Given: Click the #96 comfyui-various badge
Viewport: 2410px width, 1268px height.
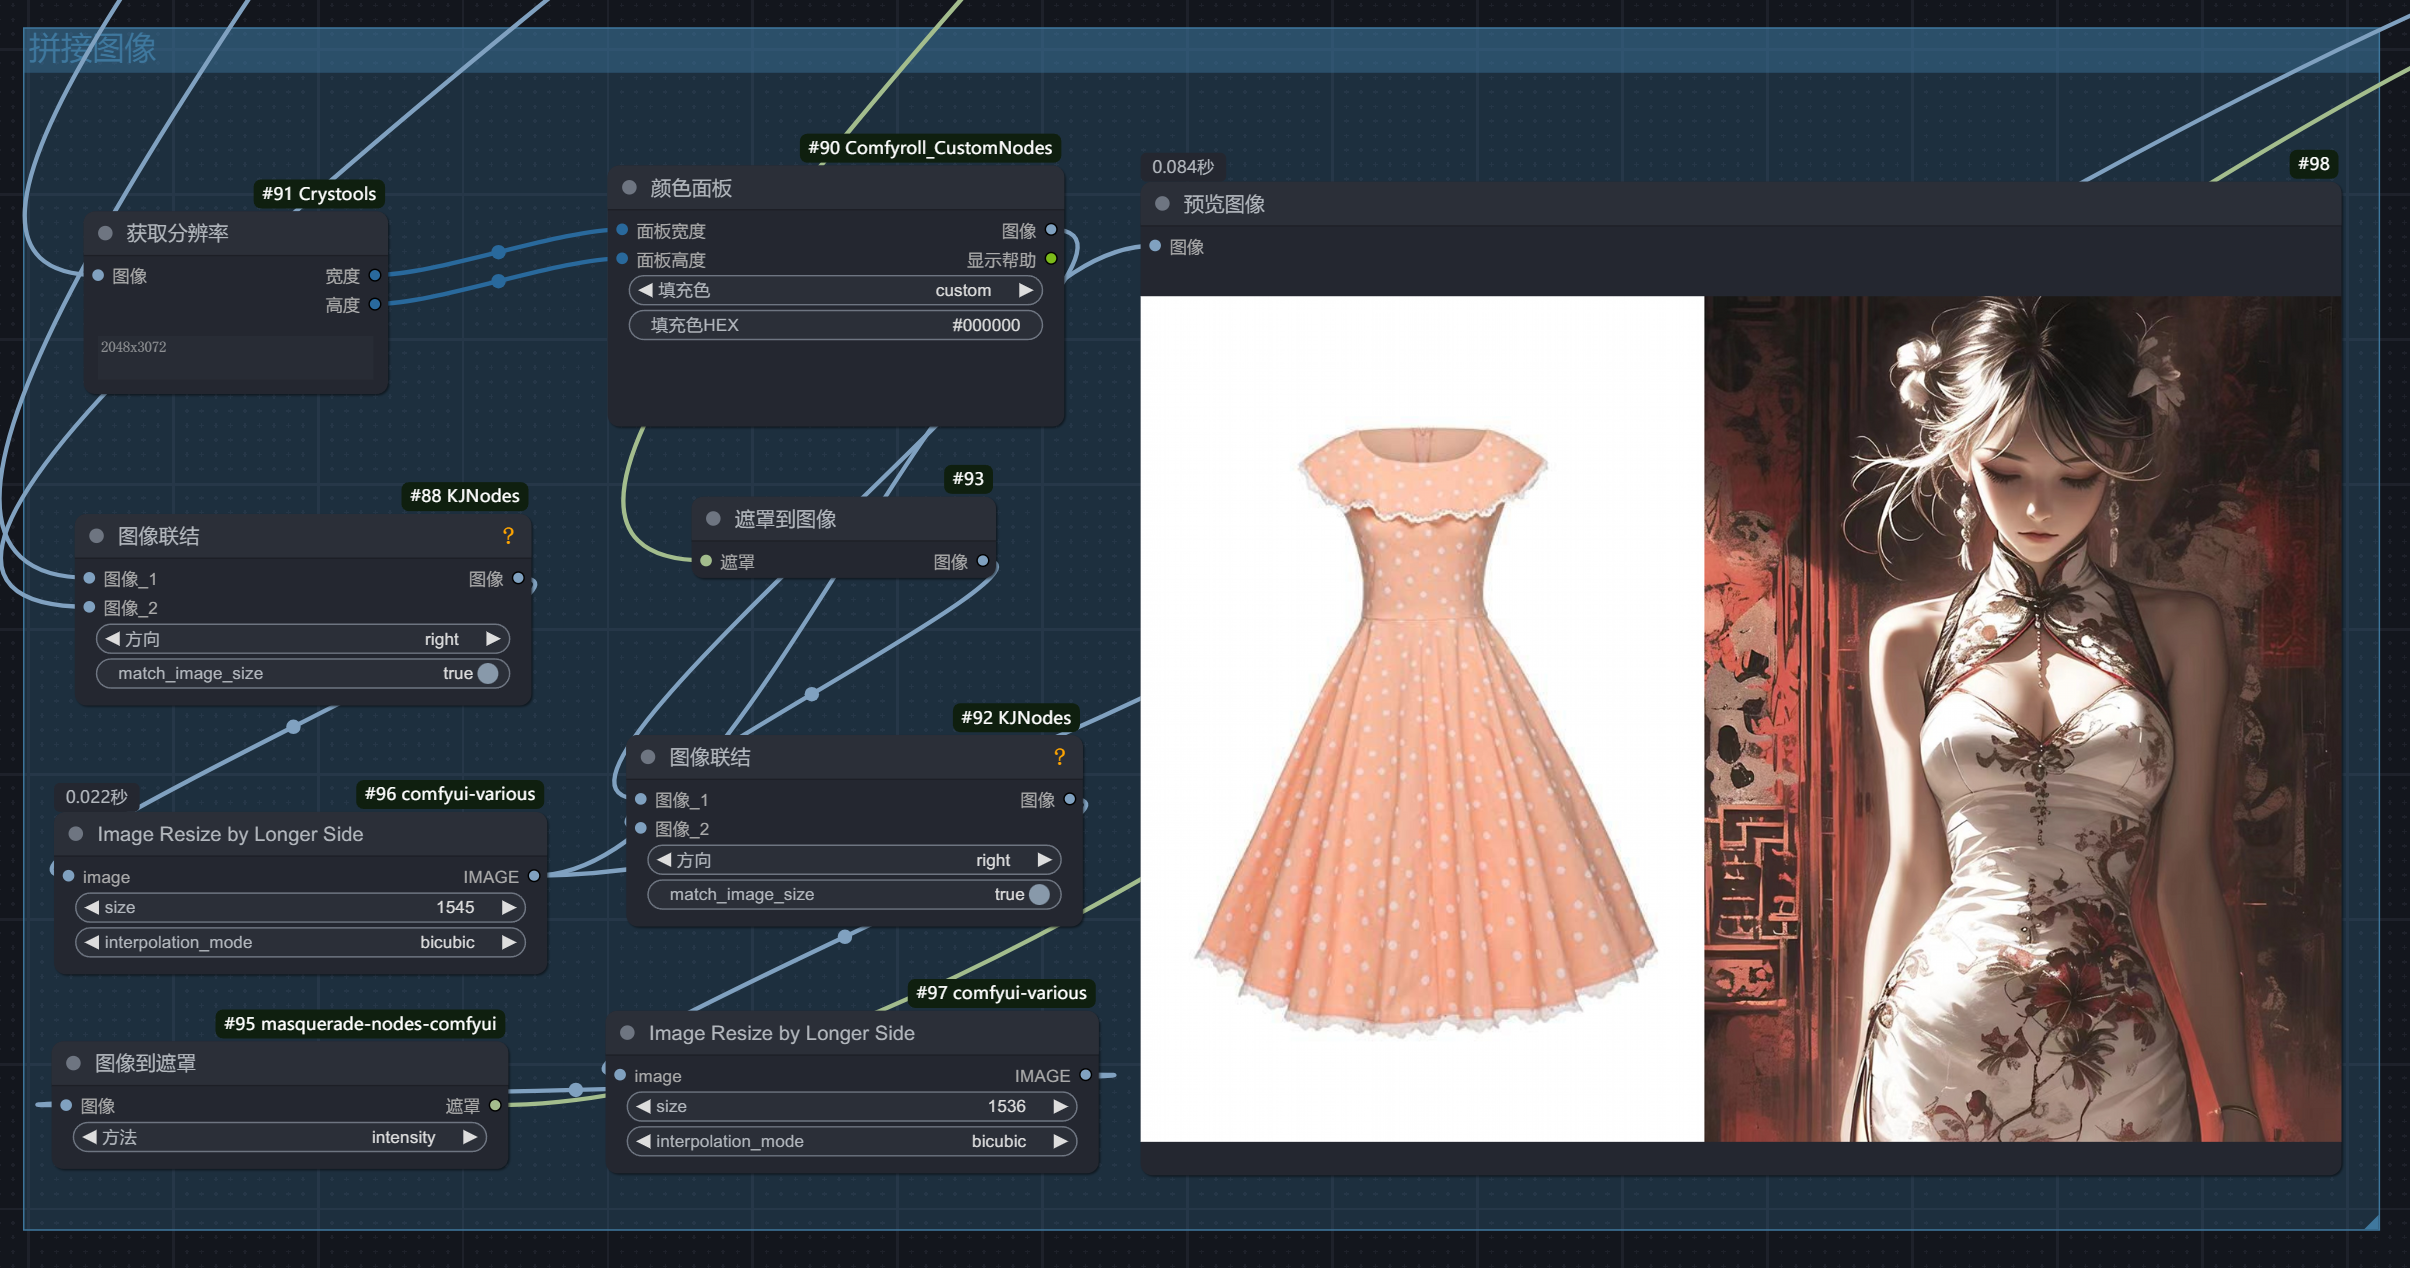Looking at the screenshot, I should 450,793.
